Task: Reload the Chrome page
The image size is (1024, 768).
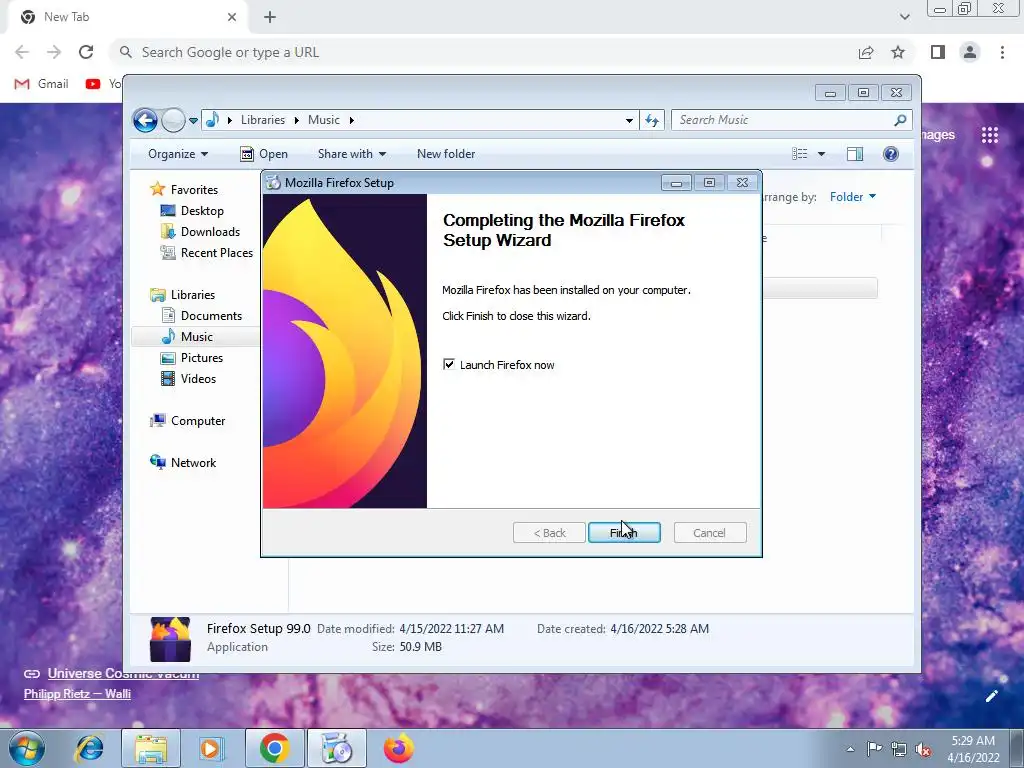Action: tap(86, 52)
